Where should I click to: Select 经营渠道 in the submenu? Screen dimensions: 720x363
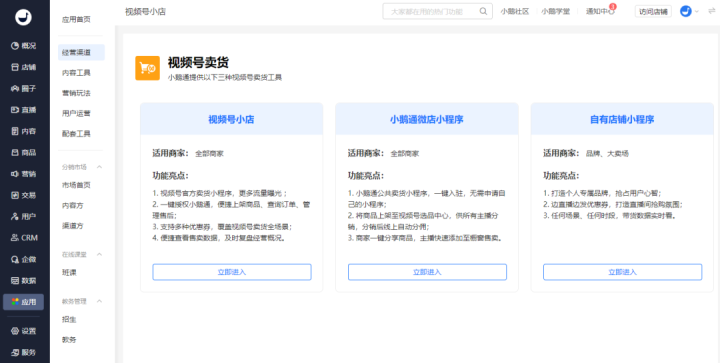tap(81, 52)
